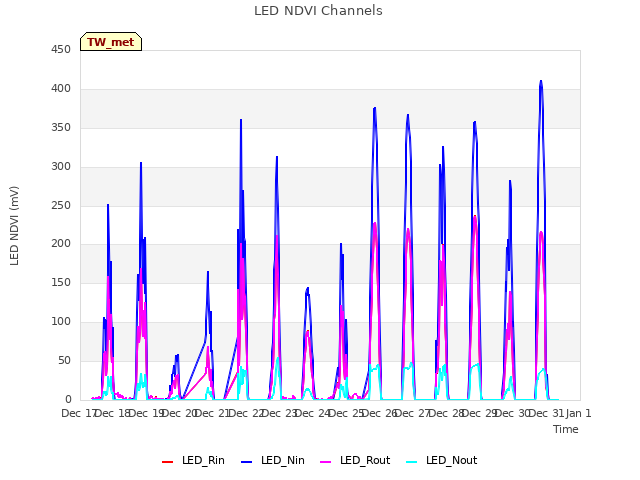The image size is (640, 480).
Task: Click the Dec 17 x-axis label
Action: [78, 413]
